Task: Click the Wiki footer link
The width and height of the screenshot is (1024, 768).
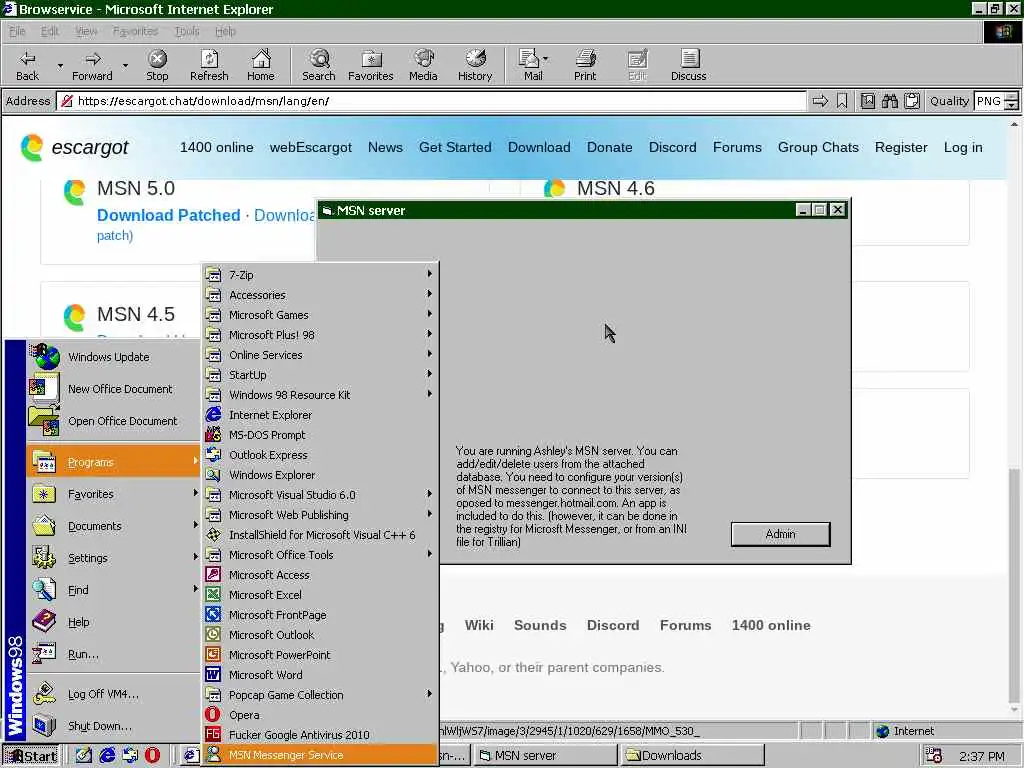Action: tap(479, 625)
